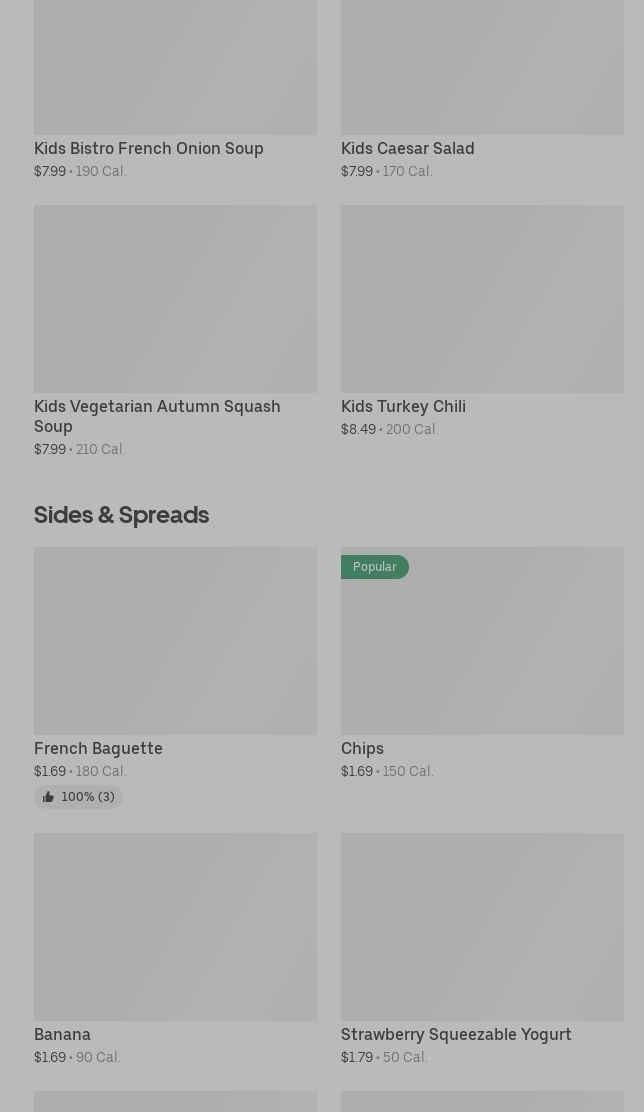Screen dimensions: 644x1112
Task: Select Kids Turkey Chili title
Action: coord(403,406)
